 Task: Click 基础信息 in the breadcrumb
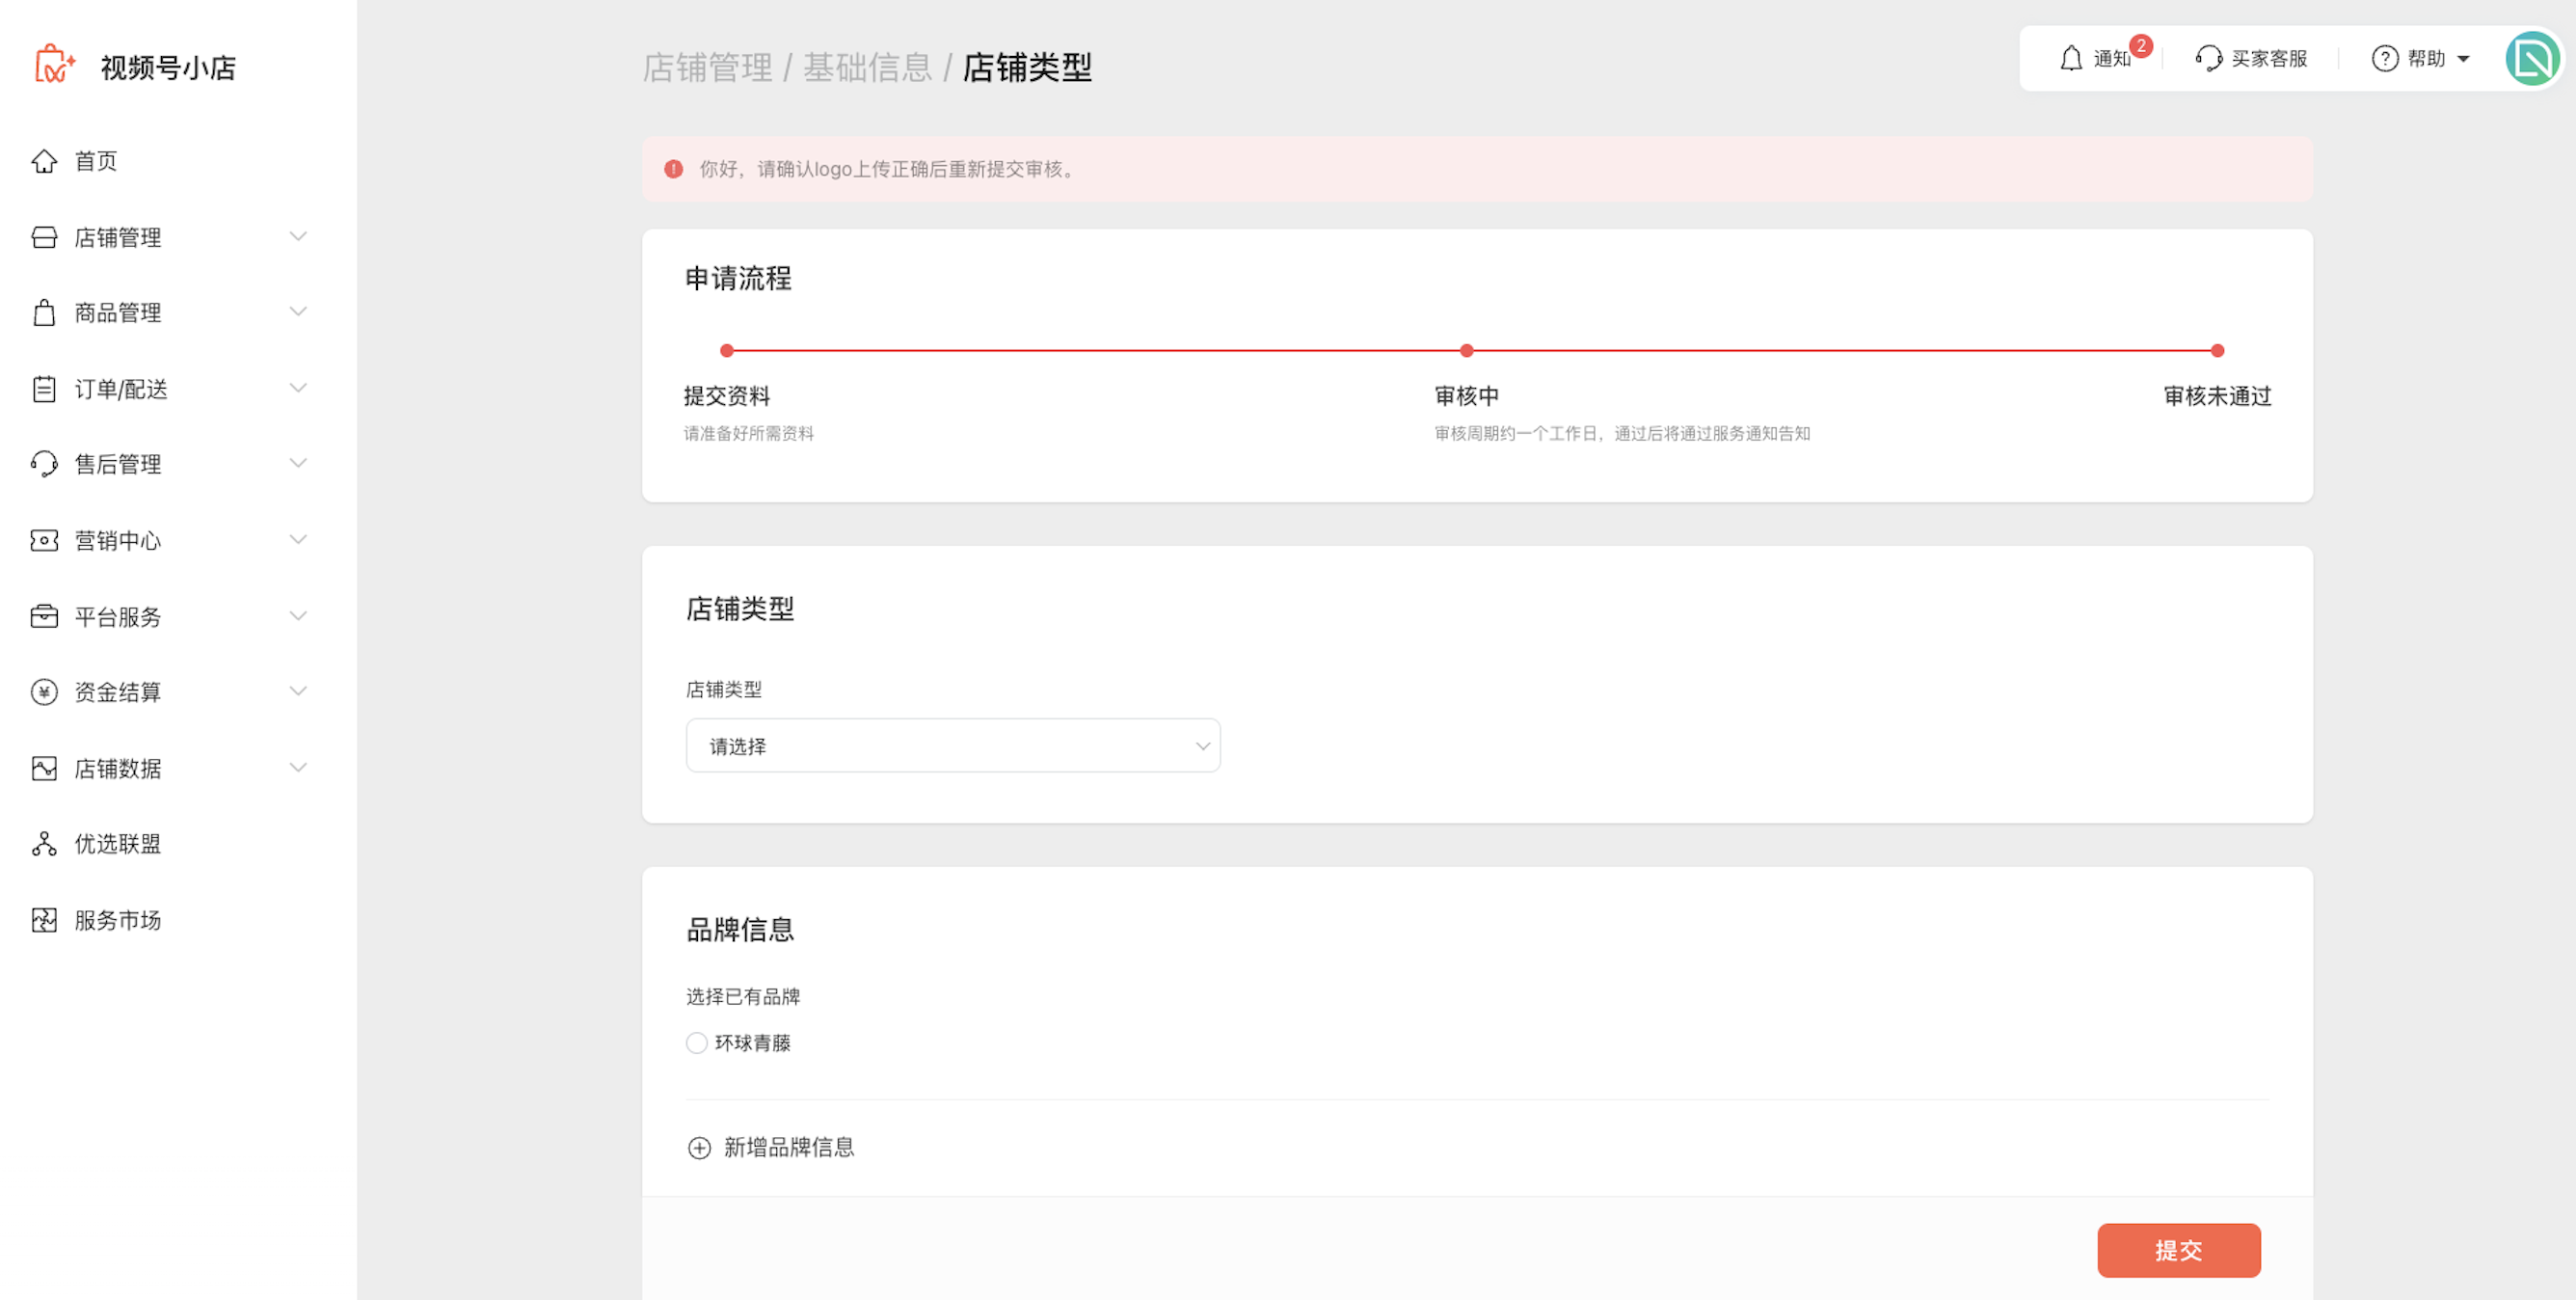(867, 68)
